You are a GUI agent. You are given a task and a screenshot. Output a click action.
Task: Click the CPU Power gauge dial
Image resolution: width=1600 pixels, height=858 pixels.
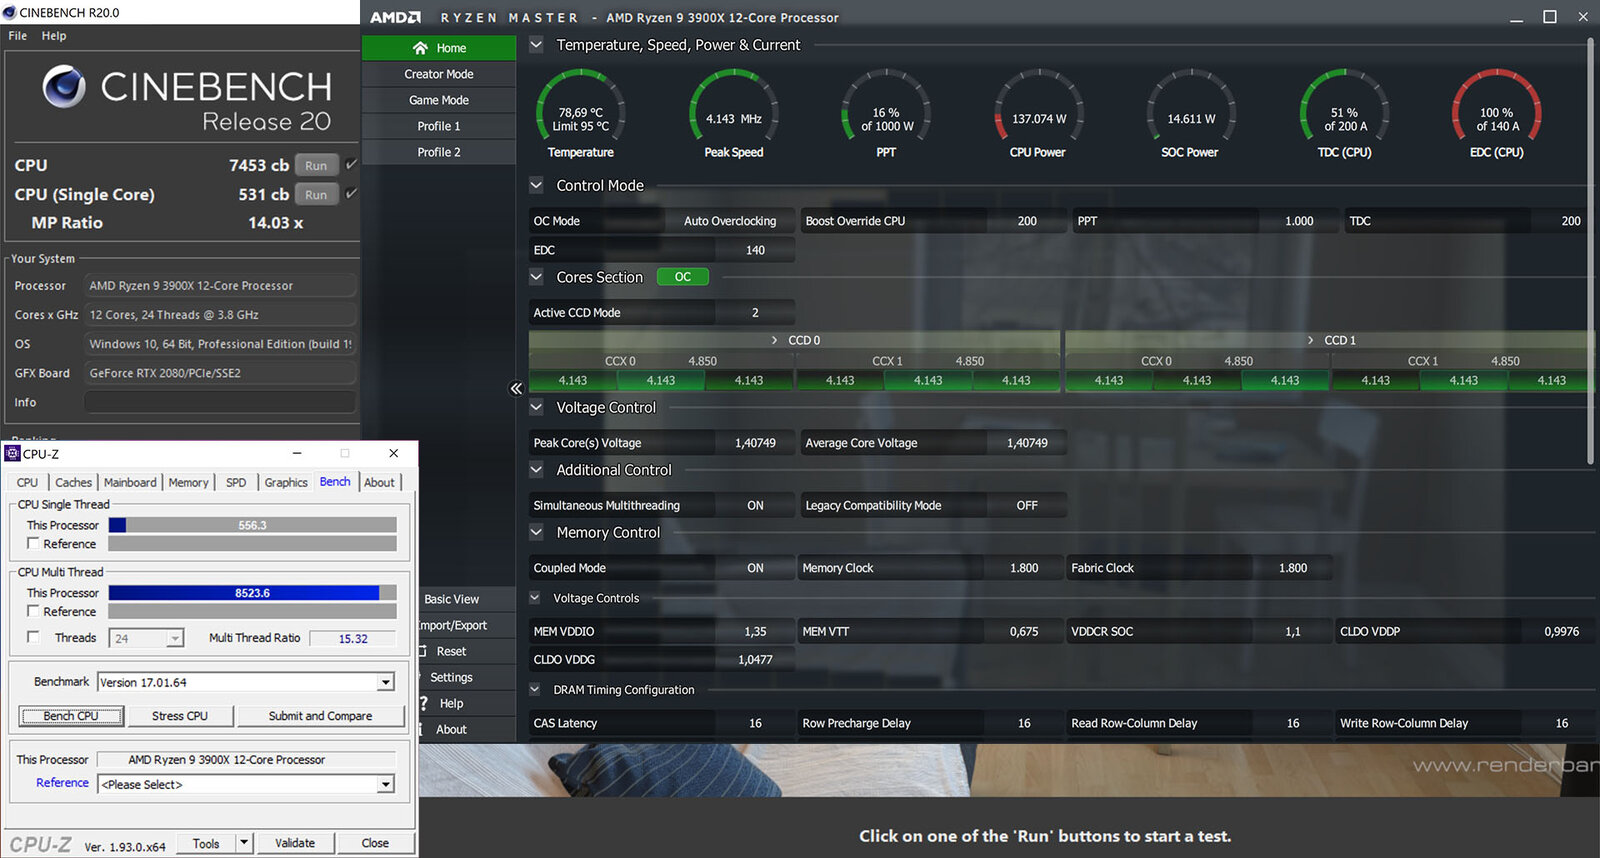tap(1039, 106)
